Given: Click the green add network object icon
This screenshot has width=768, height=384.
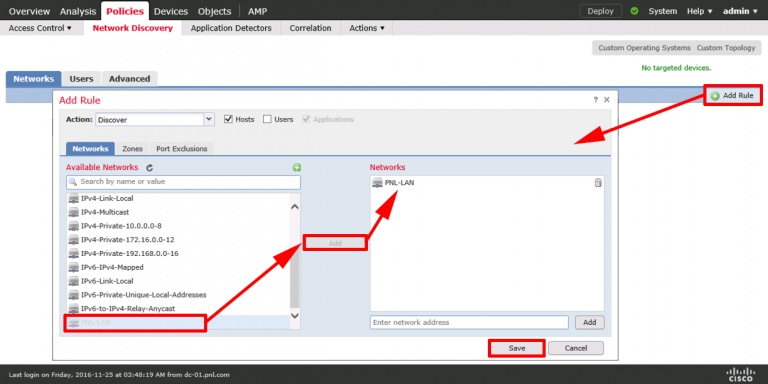Looking at the screenshot, I should coord(296,168).
